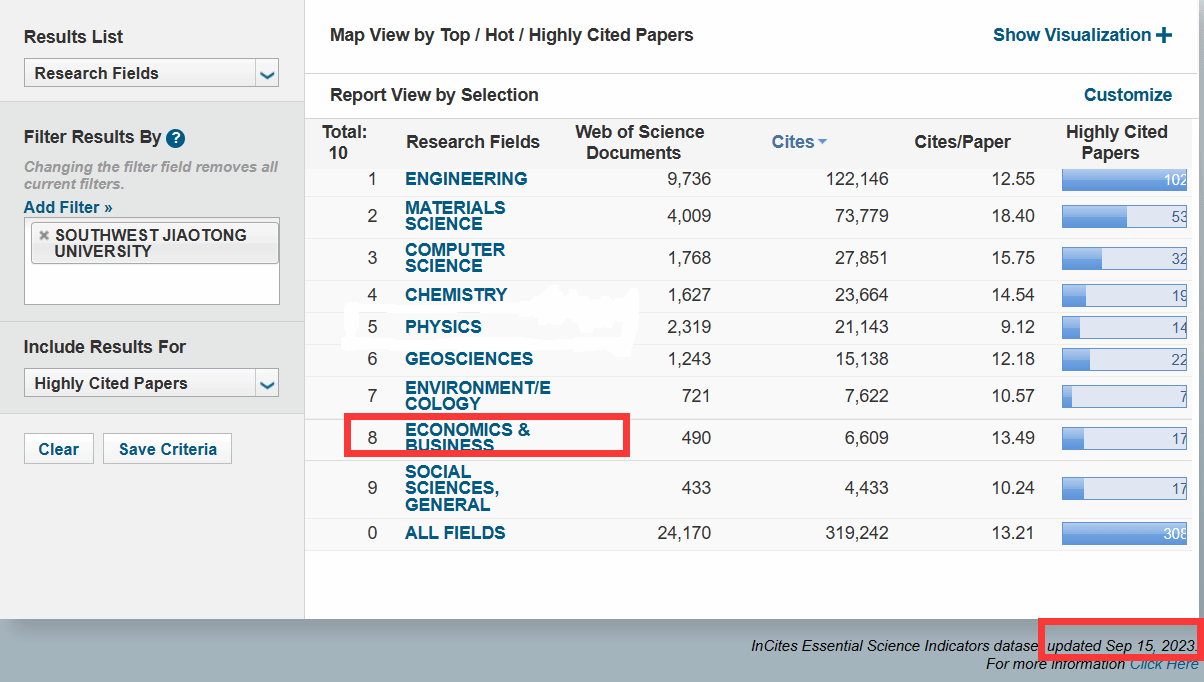Click the Click Here information link
The width and height of the screenshot is (1204, 682).
pyautogui.click(x=1164, y=664)
